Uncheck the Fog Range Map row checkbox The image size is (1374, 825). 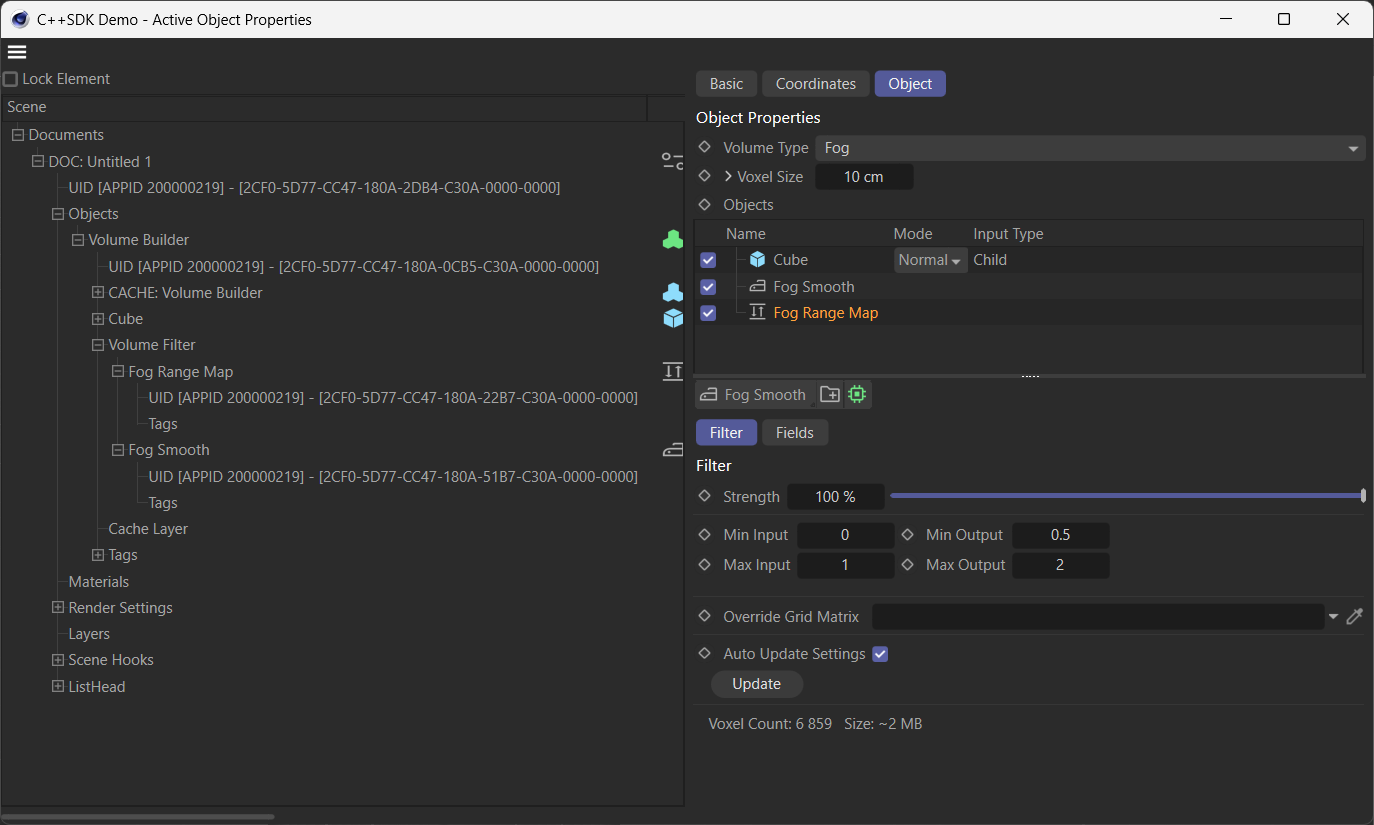point(708,313)
